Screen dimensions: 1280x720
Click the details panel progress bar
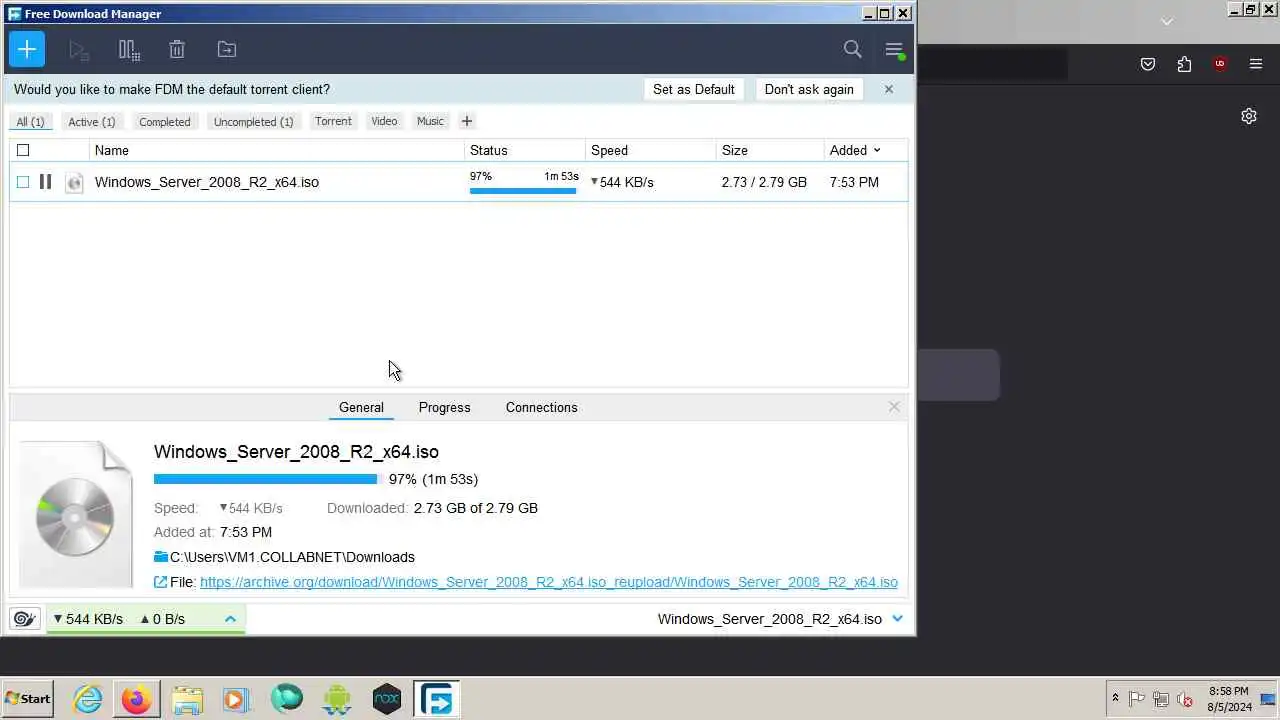pos(267,479)
